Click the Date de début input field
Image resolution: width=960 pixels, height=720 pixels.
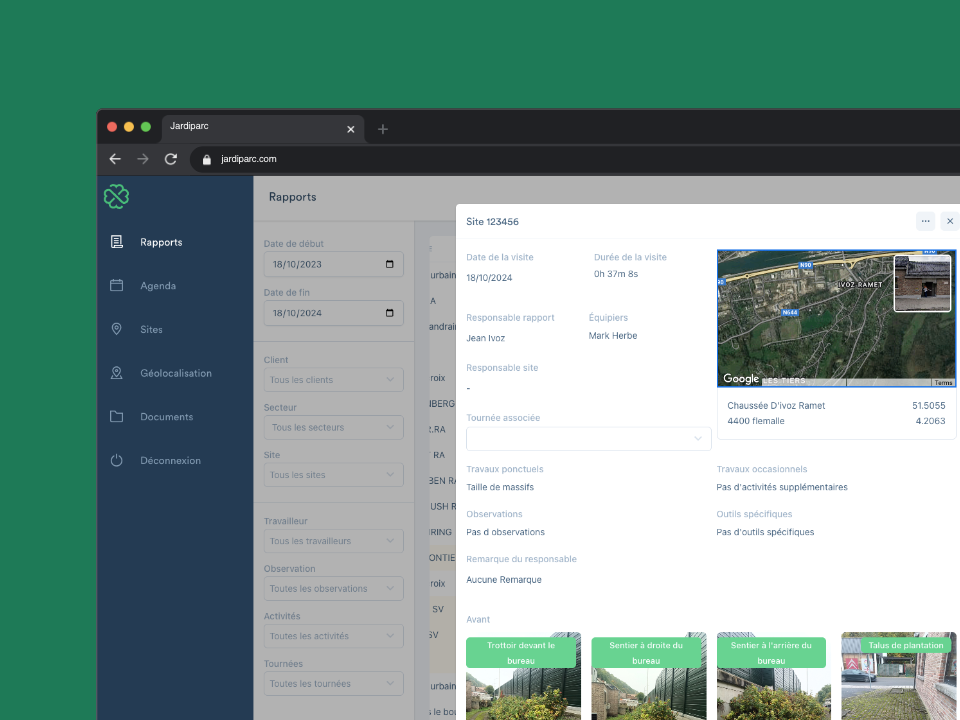pyautogui.click(x=325, y=265)
